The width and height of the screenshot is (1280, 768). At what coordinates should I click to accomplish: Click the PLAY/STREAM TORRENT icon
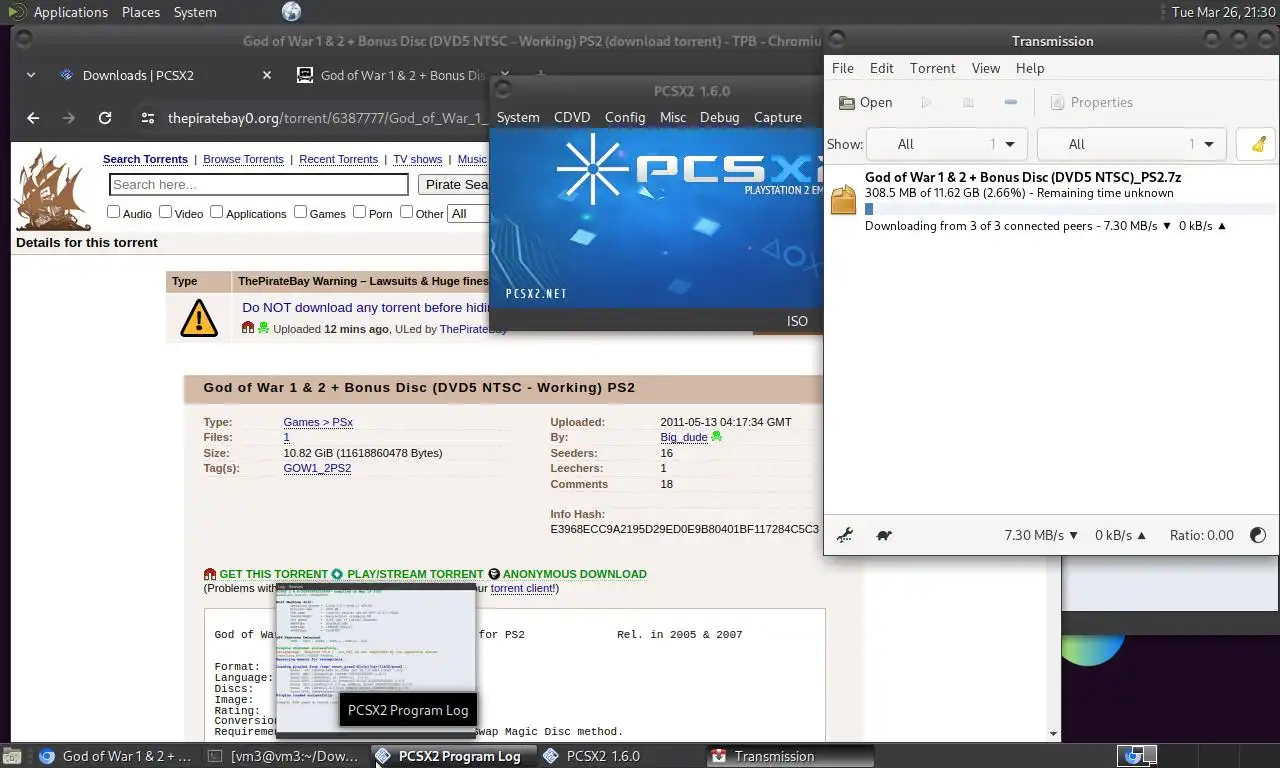pyautogui.click(x=337, y=574)
